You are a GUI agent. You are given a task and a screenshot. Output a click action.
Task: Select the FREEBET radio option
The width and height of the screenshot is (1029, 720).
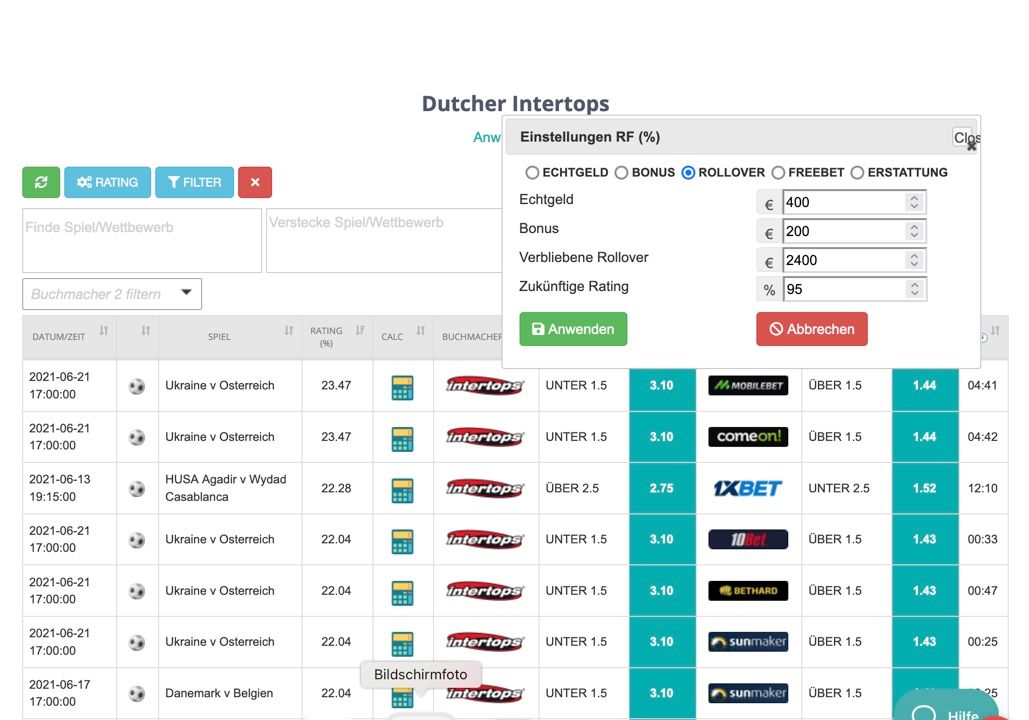(778, 173)
